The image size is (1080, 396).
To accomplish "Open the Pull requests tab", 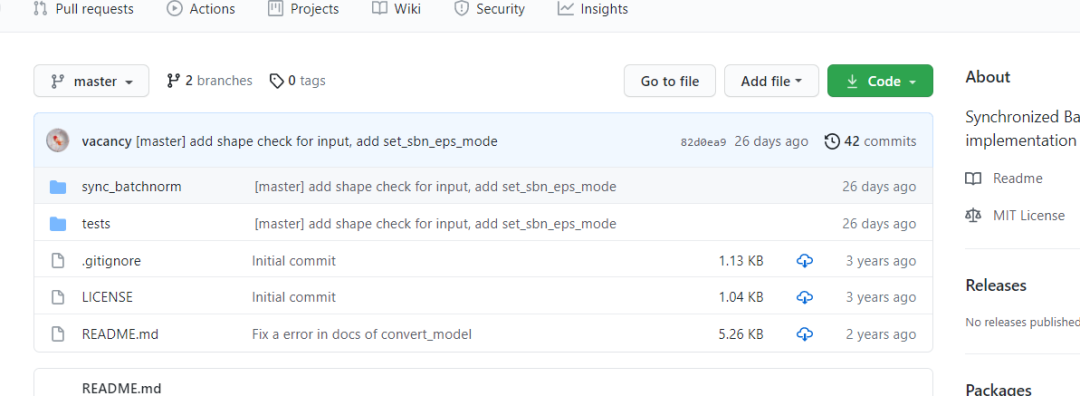I will (x=84, y=9).
